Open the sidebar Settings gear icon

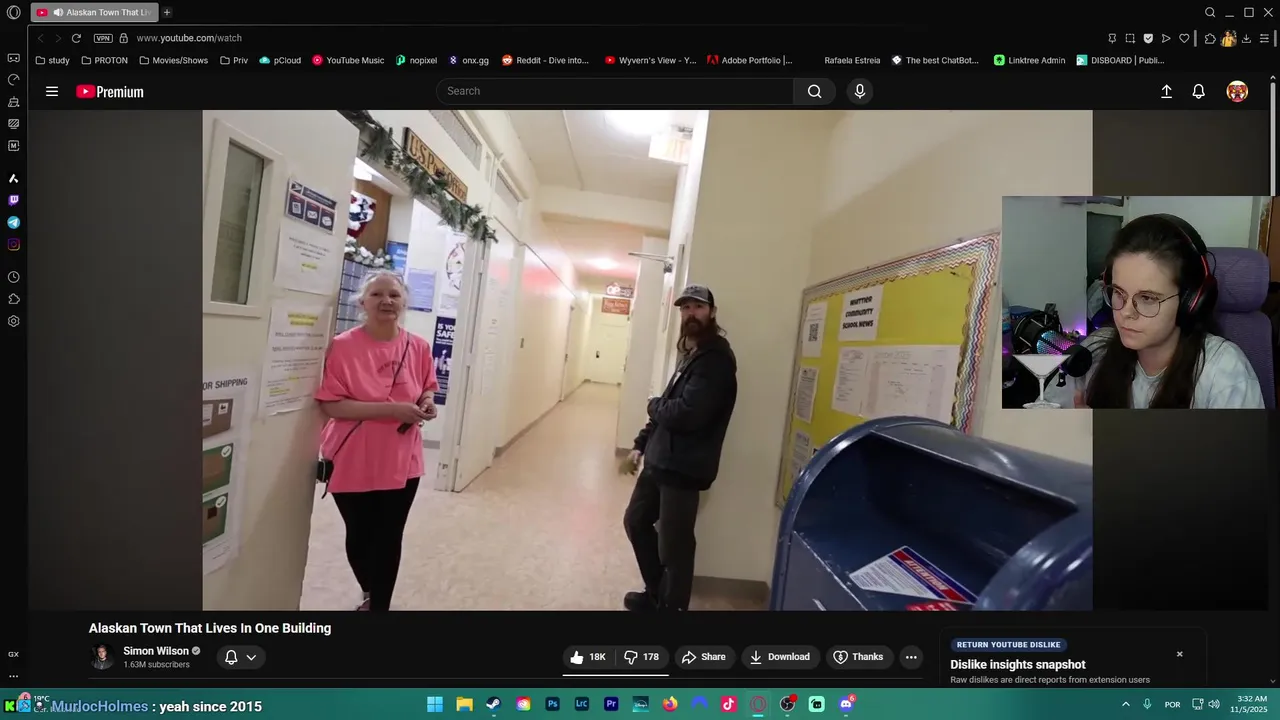tap(13, 321)
